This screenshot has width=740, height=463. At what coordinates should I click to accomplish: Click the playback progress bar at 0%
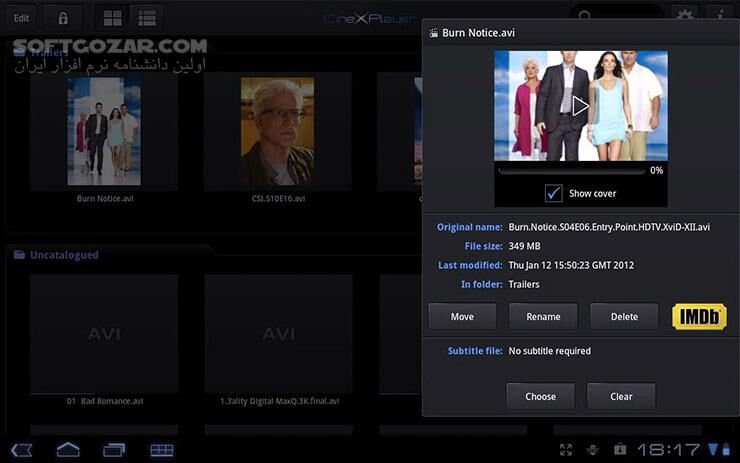pos(572,171)
